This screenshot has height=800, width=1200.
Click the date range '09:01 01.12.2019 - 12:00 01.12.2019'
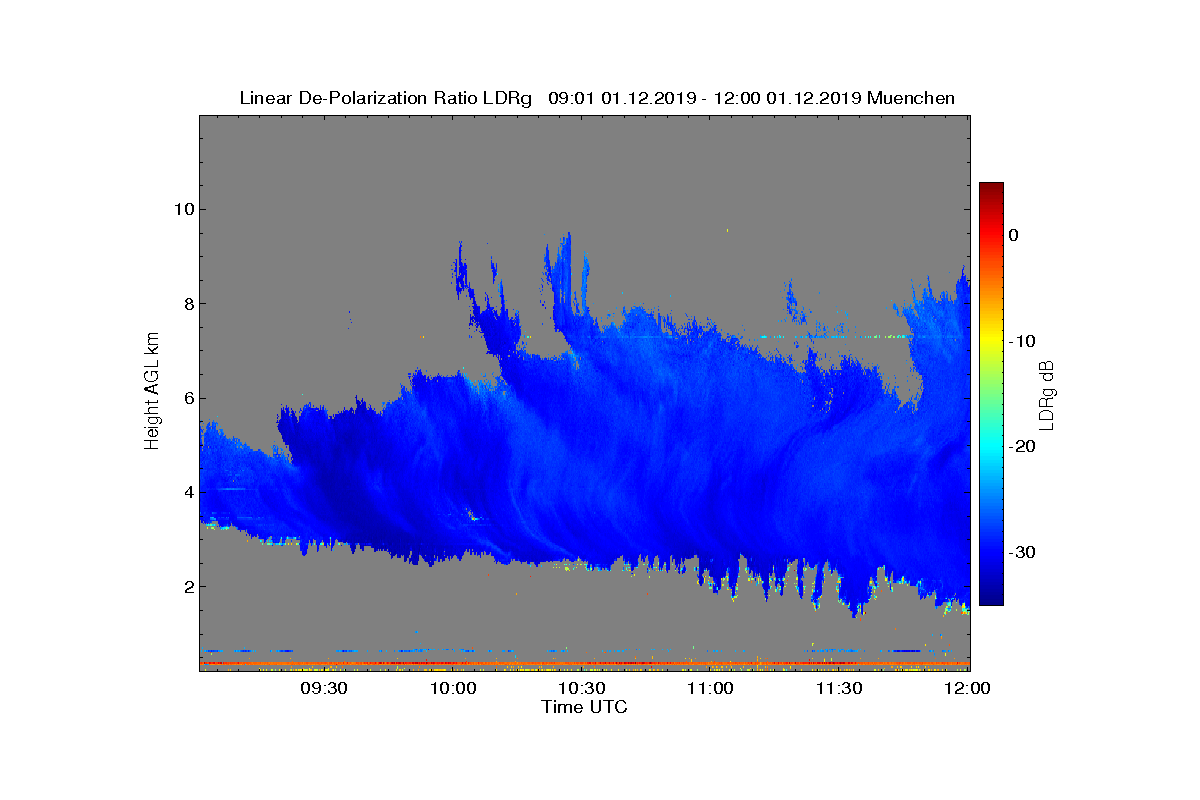[705, 98]
